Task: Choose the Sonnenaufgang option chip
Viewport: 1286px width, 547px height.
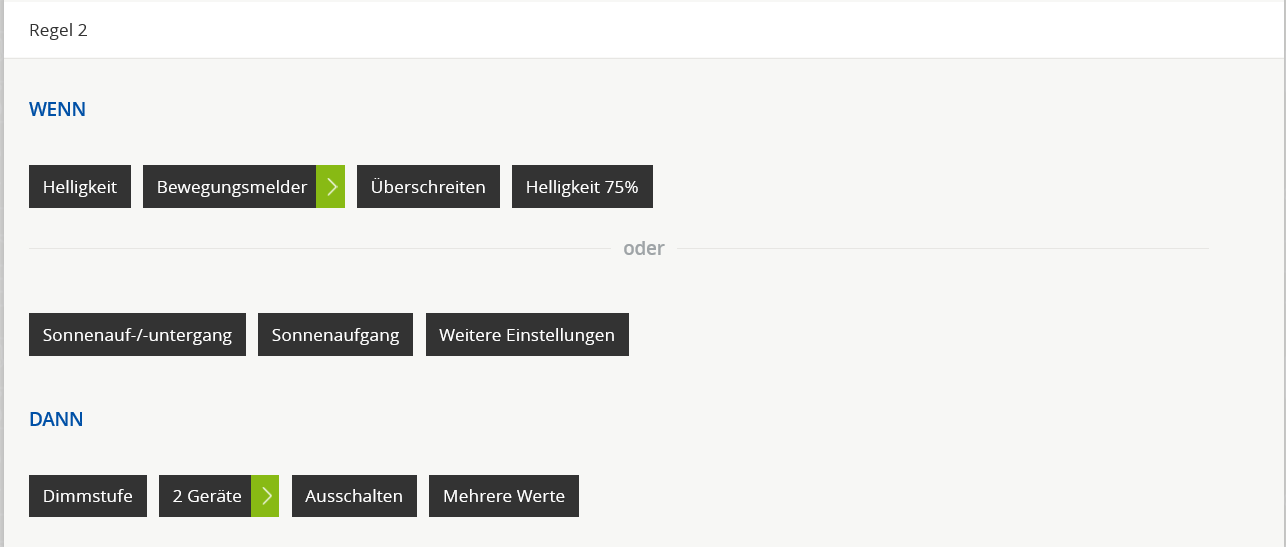Action: point(335,335)
